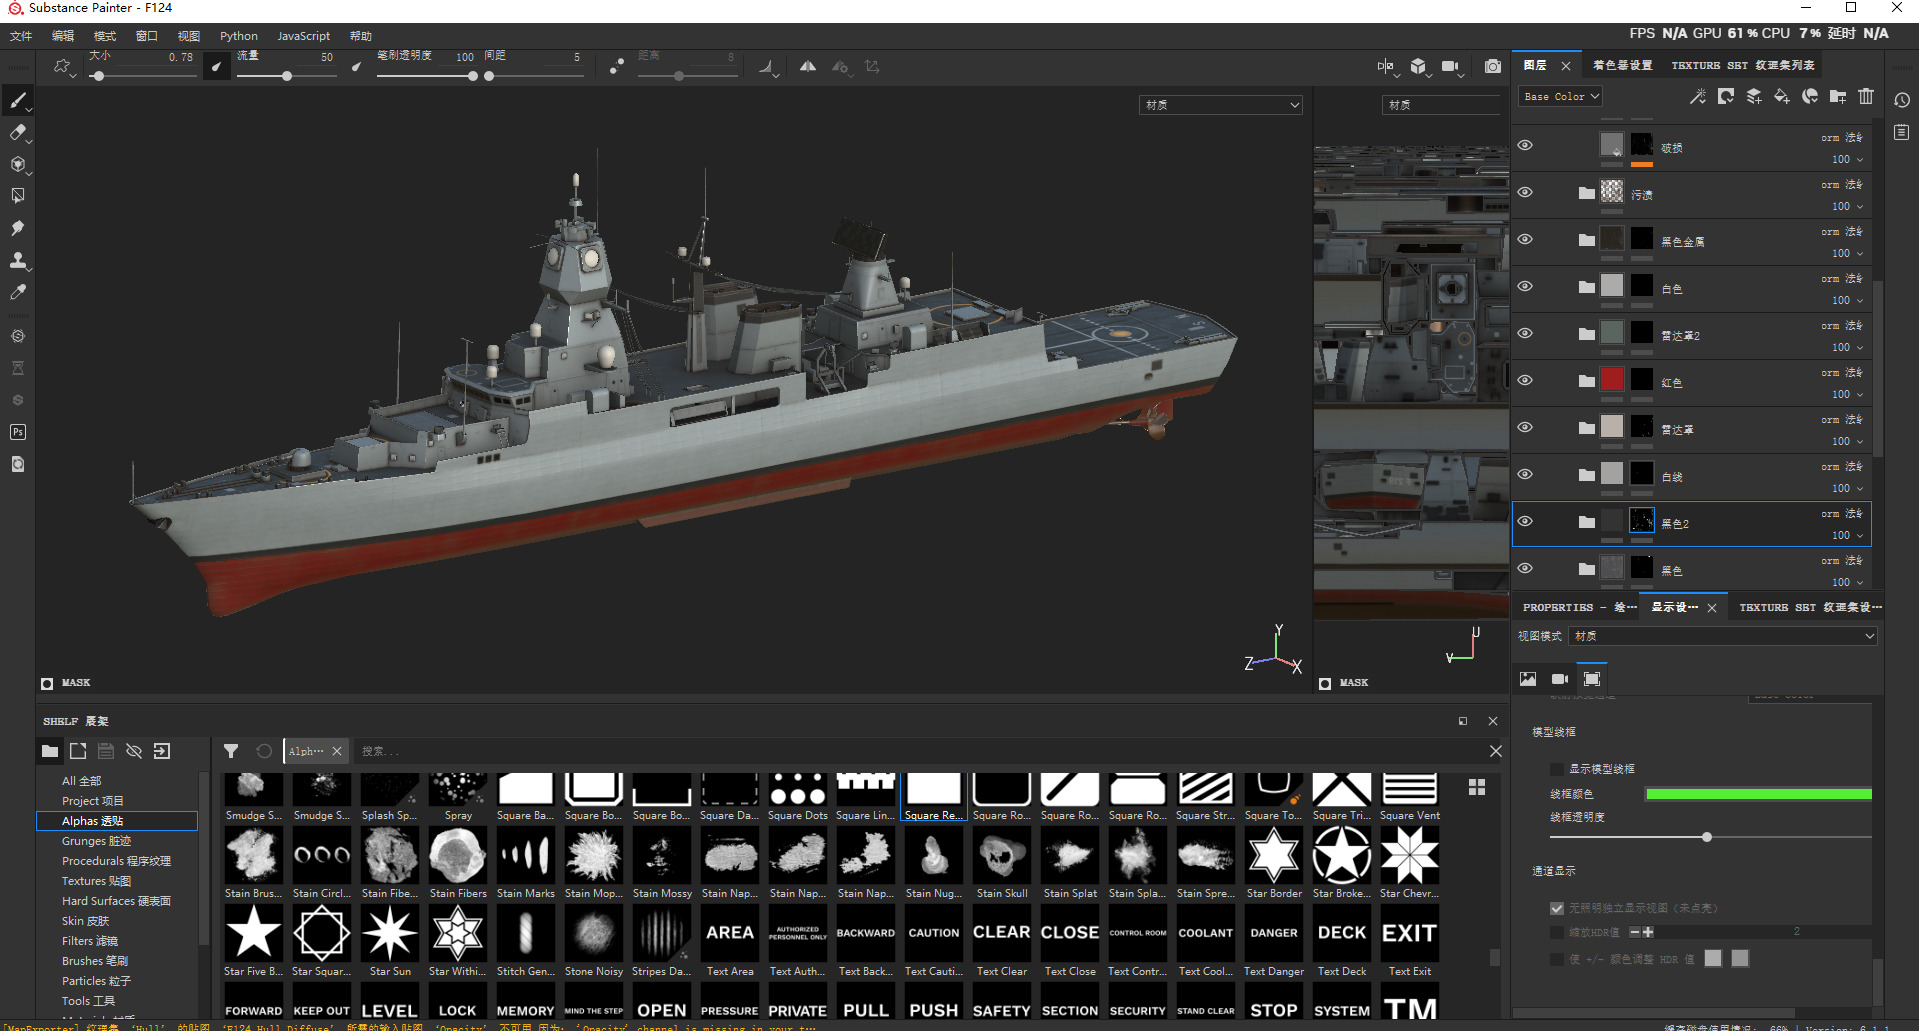Open the Base Color channel dropdown
The image size is (1919, 1031).
pyautogui.click(x=1560, y=96)
